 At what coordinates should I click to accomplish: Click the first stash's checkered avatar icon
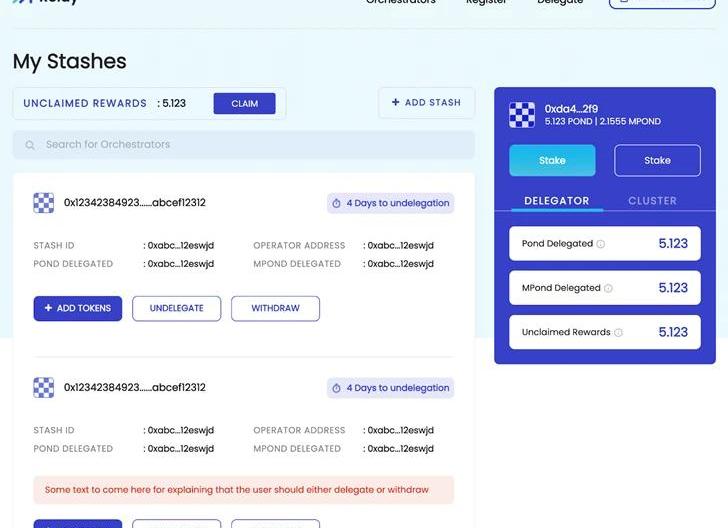coord(43,203)
